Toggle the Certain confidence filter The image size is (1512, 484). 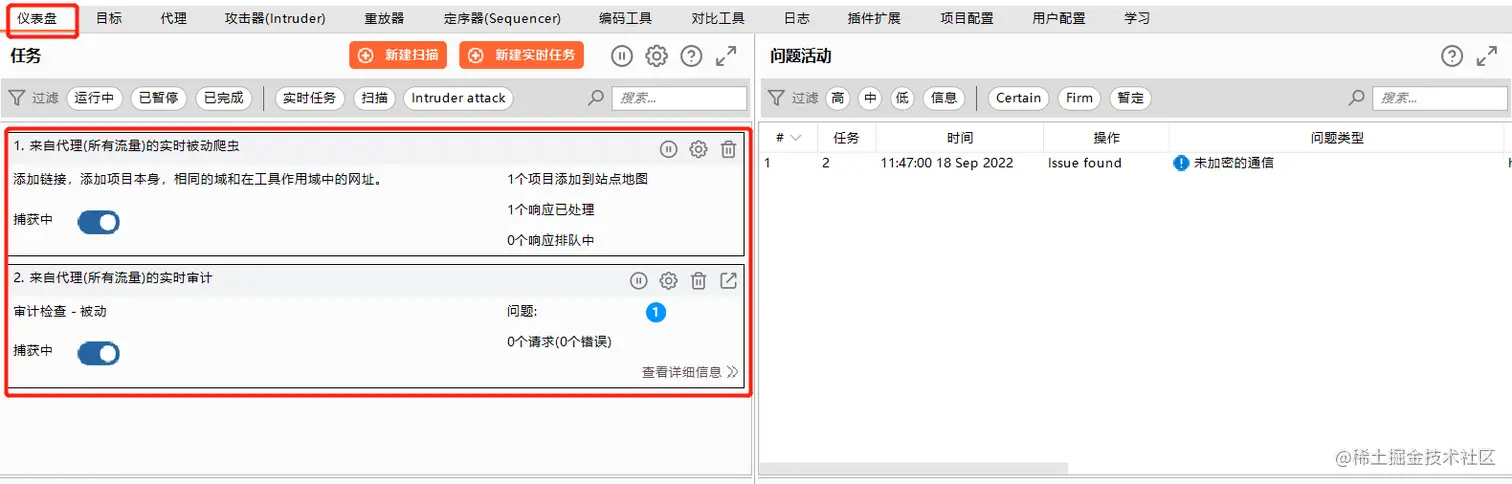tap(1019, 98)
